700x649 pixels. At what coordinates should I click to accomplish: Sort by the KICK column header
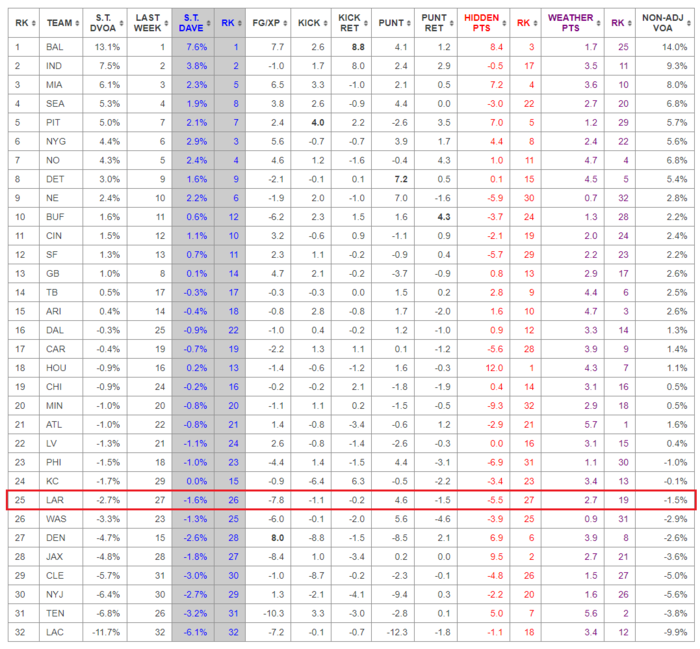tap(311, 23)
